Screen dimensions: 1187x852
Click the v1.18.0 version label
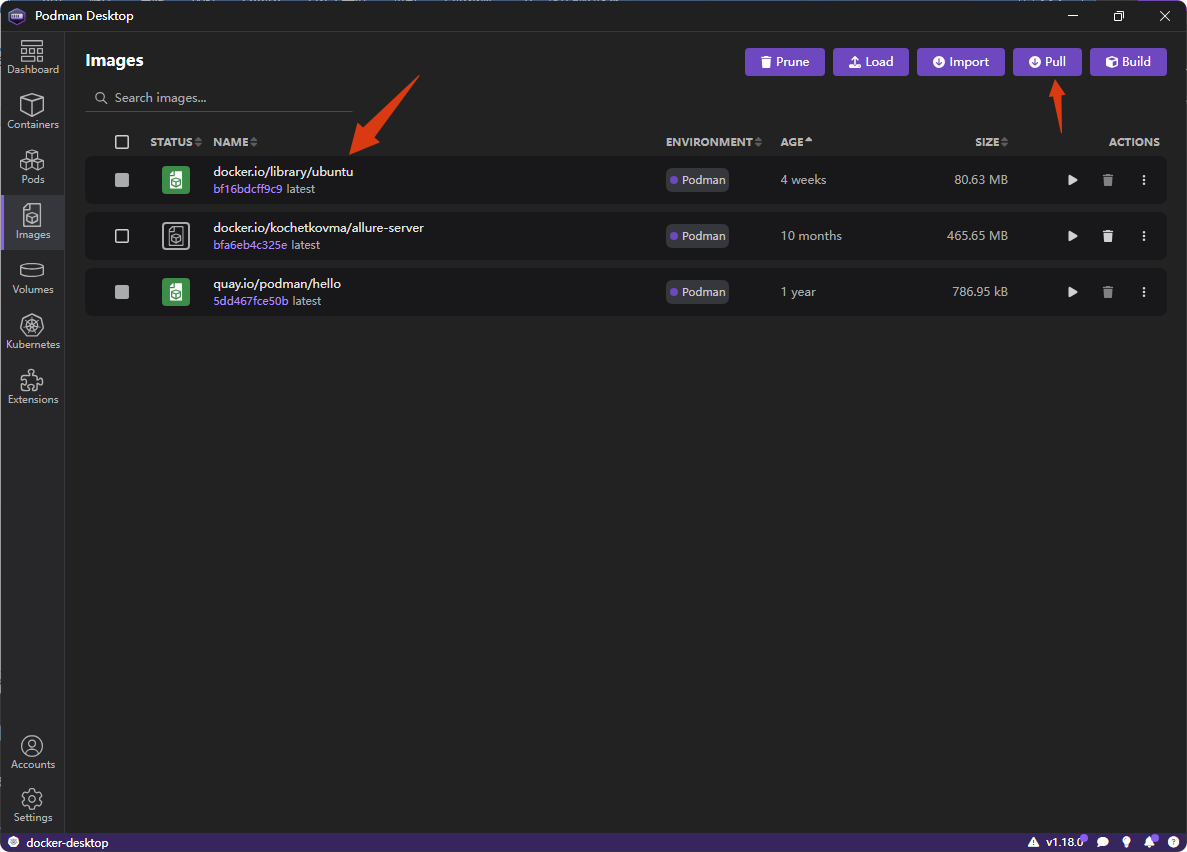coord(1064,842)
